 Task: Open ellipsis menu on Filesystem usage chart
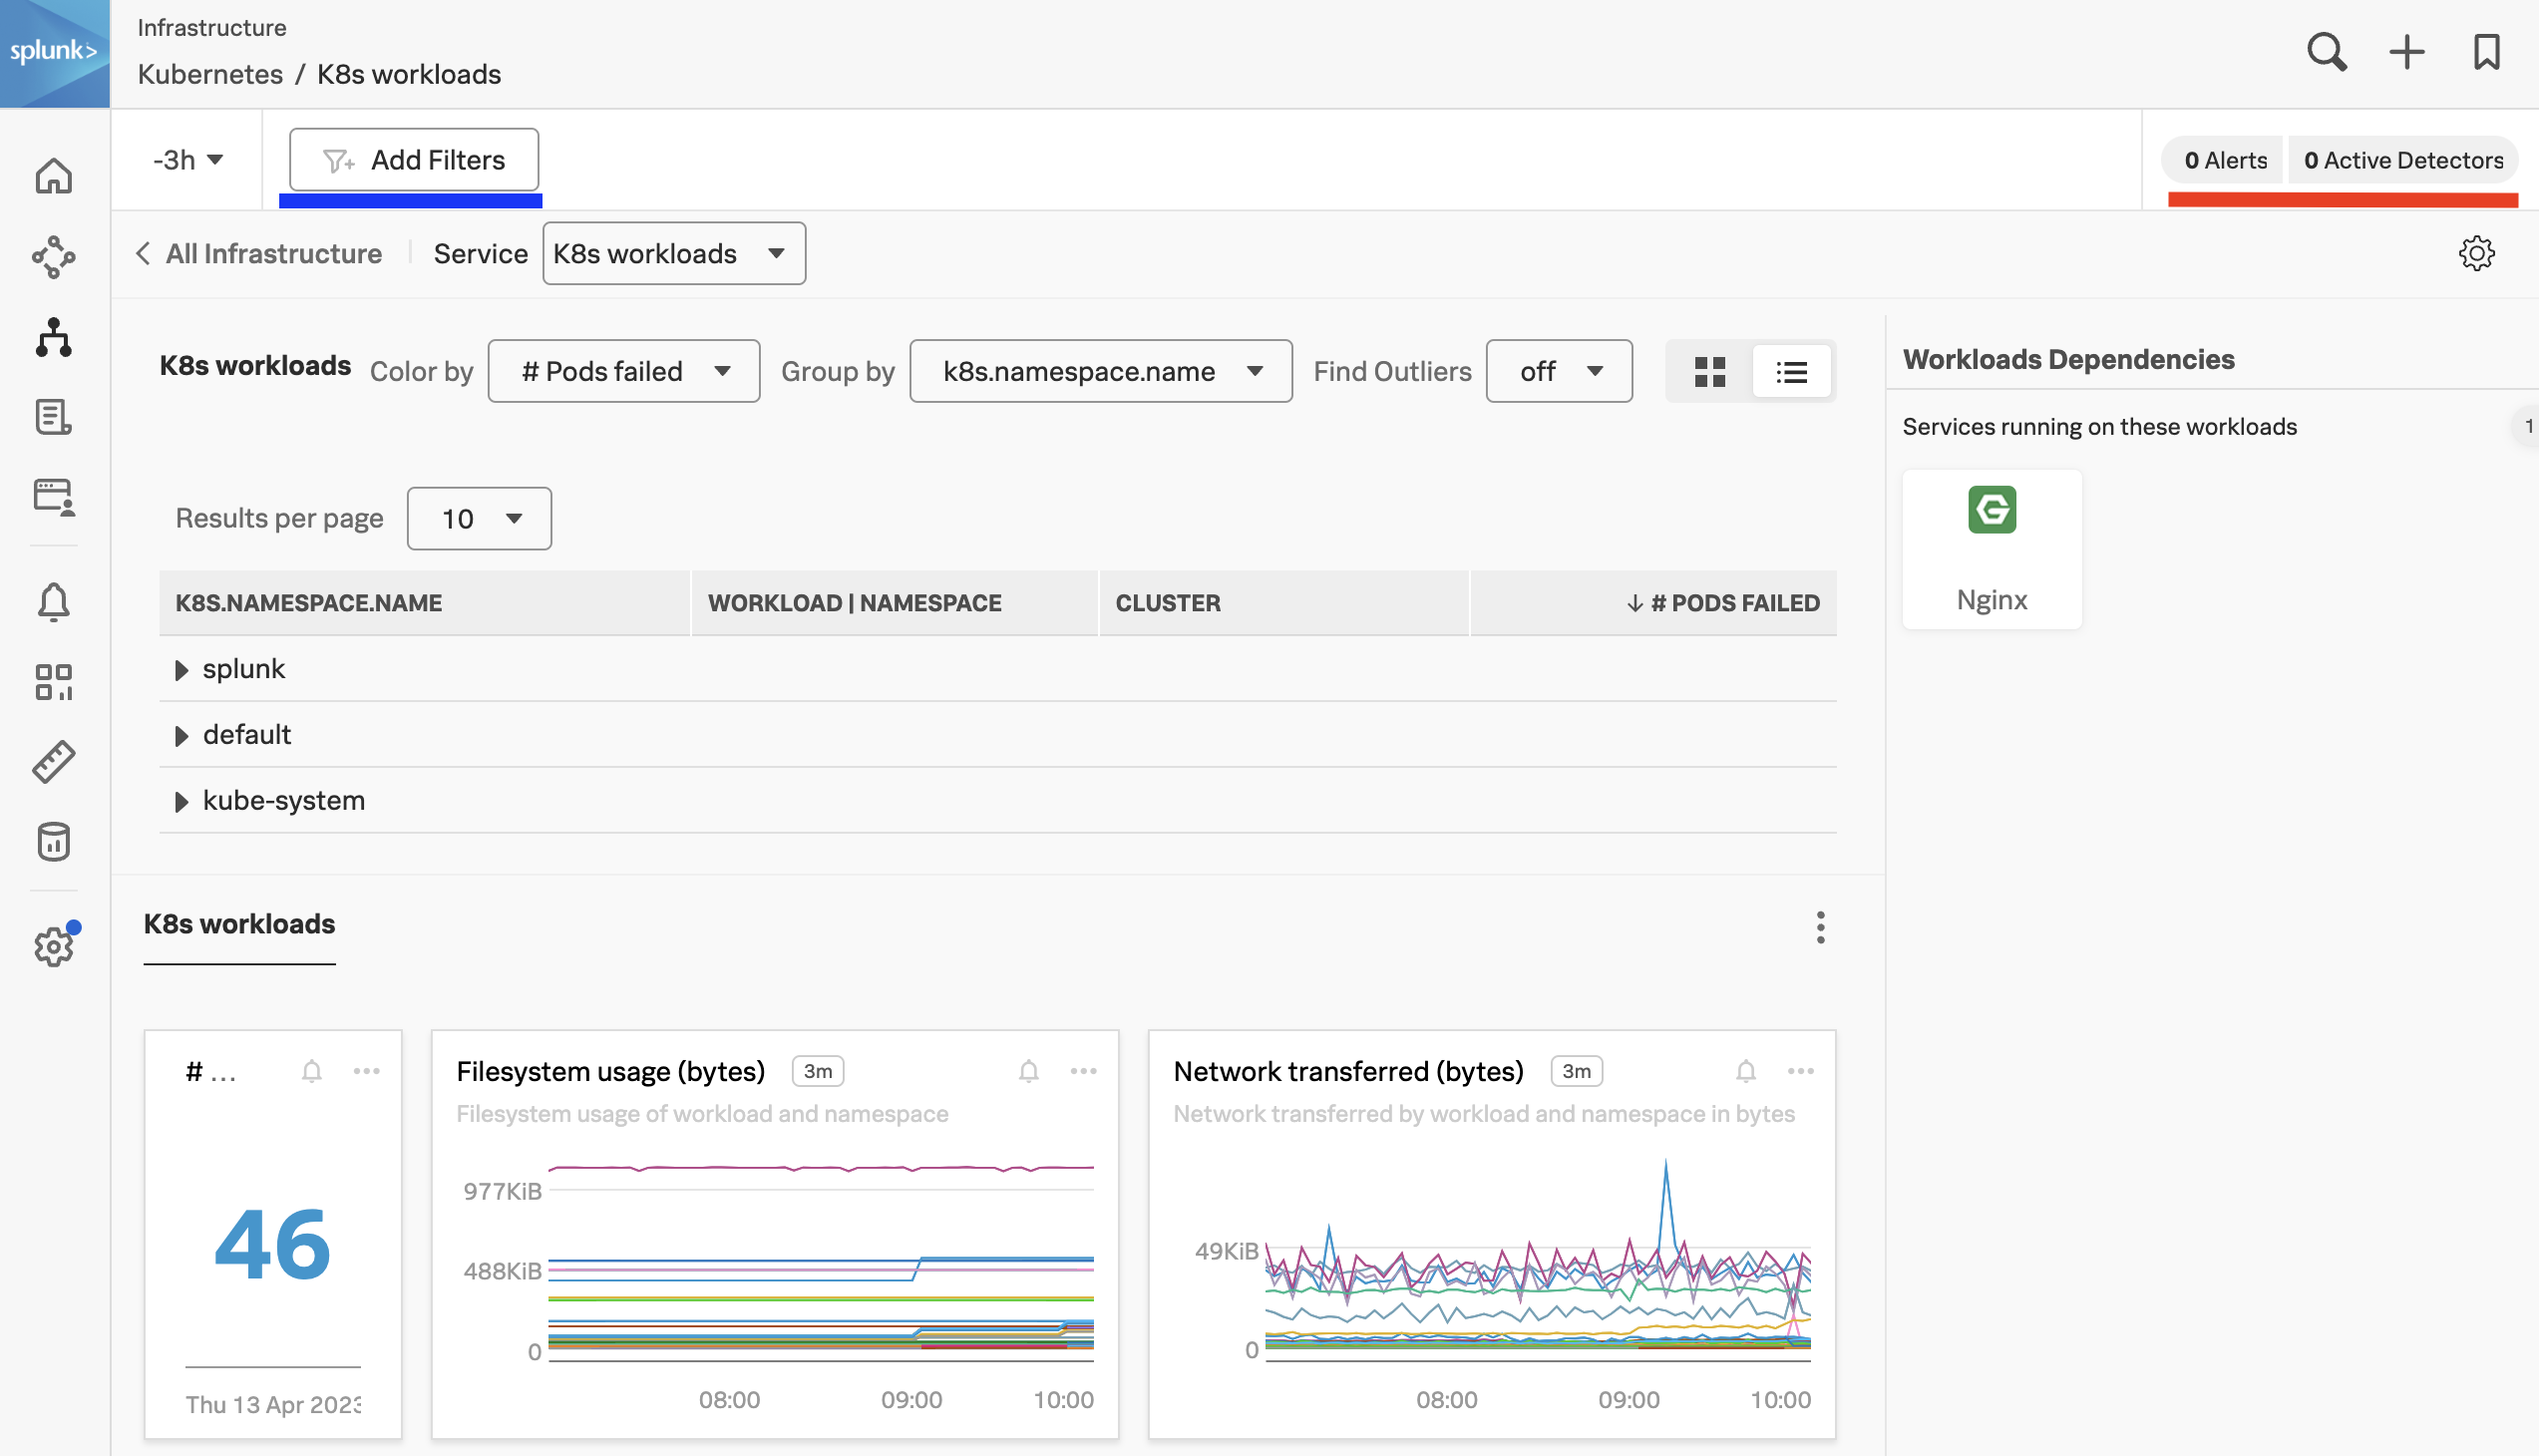[x=1083, y=1071]
